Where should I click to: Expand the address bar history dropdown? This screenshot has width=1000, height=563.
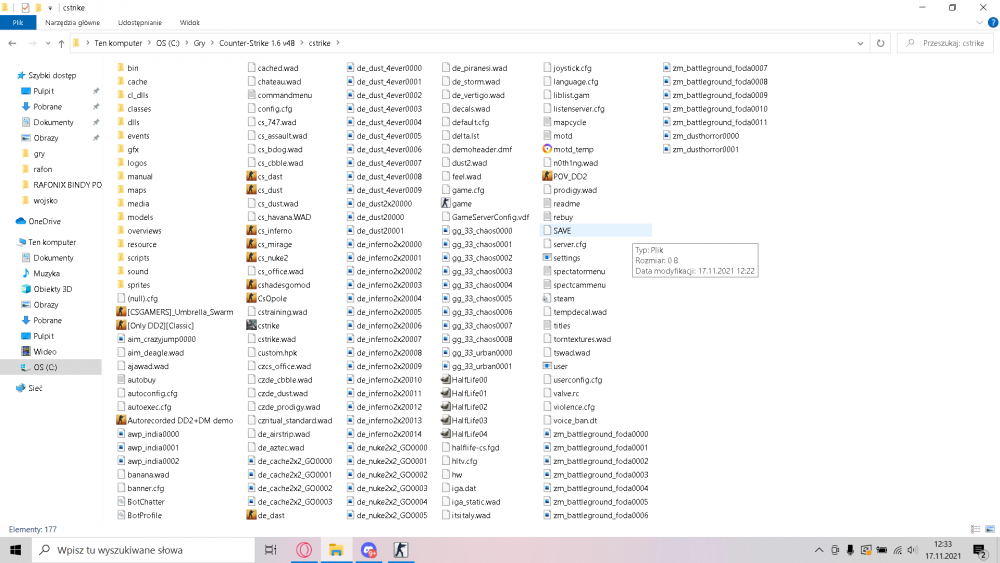pyautogui.click(x=860, y=43)
